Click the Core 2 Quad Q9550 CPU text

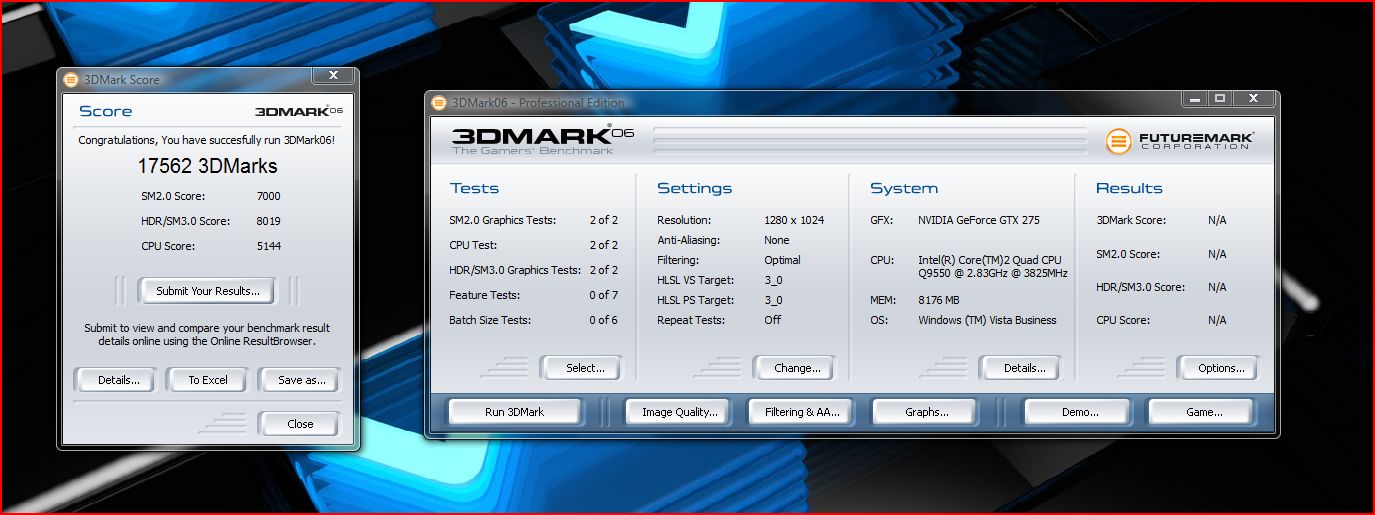click(x=993, y=267)
